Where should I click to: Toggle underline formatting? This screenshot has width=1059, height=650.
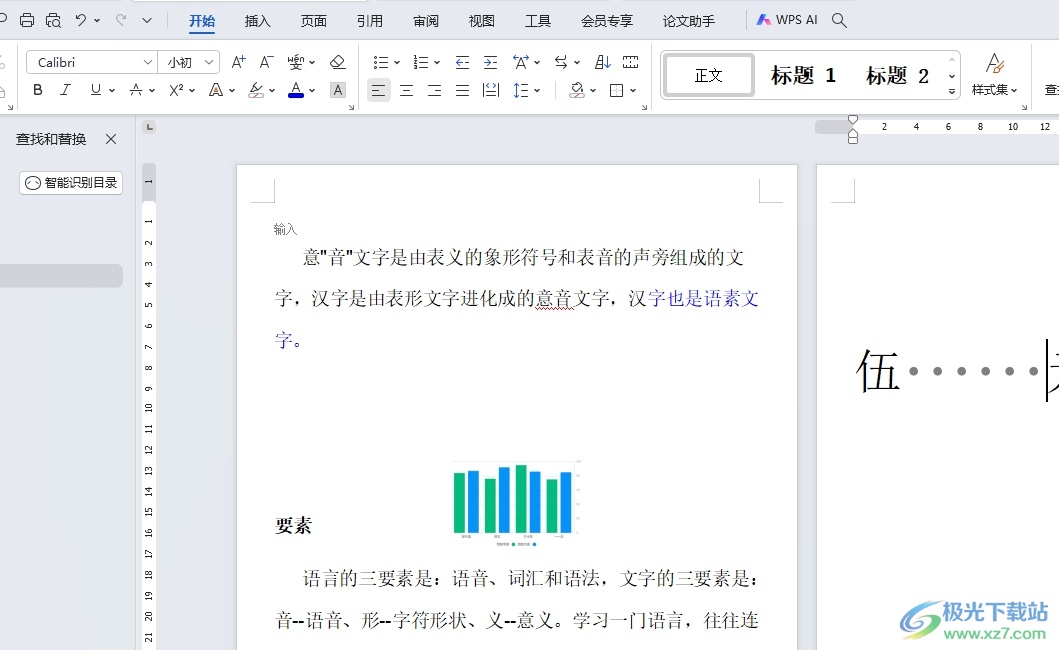[96, 90]
